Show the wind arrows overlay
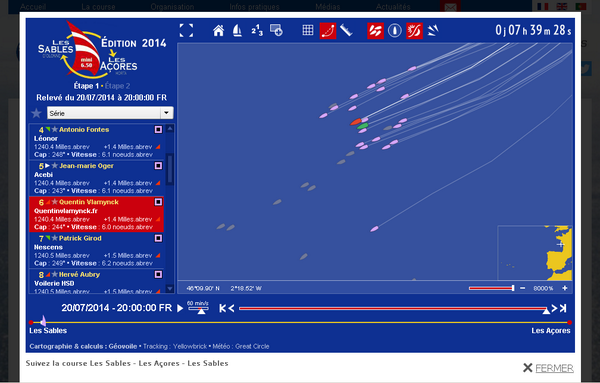 (433, 30)
